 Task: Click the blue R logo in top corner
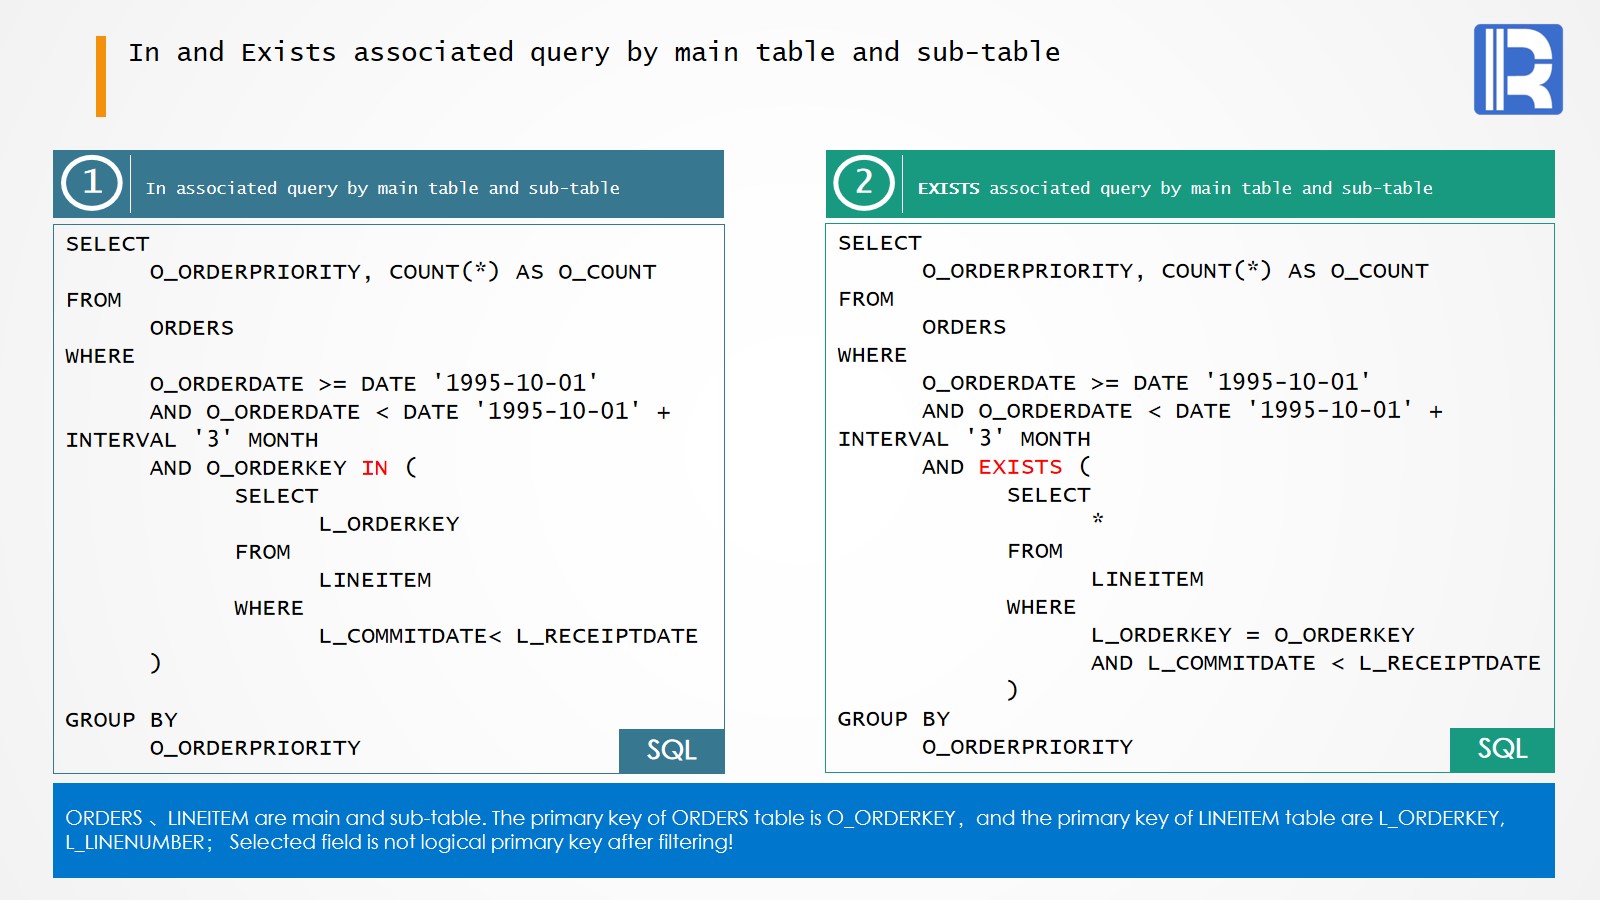1517,69
